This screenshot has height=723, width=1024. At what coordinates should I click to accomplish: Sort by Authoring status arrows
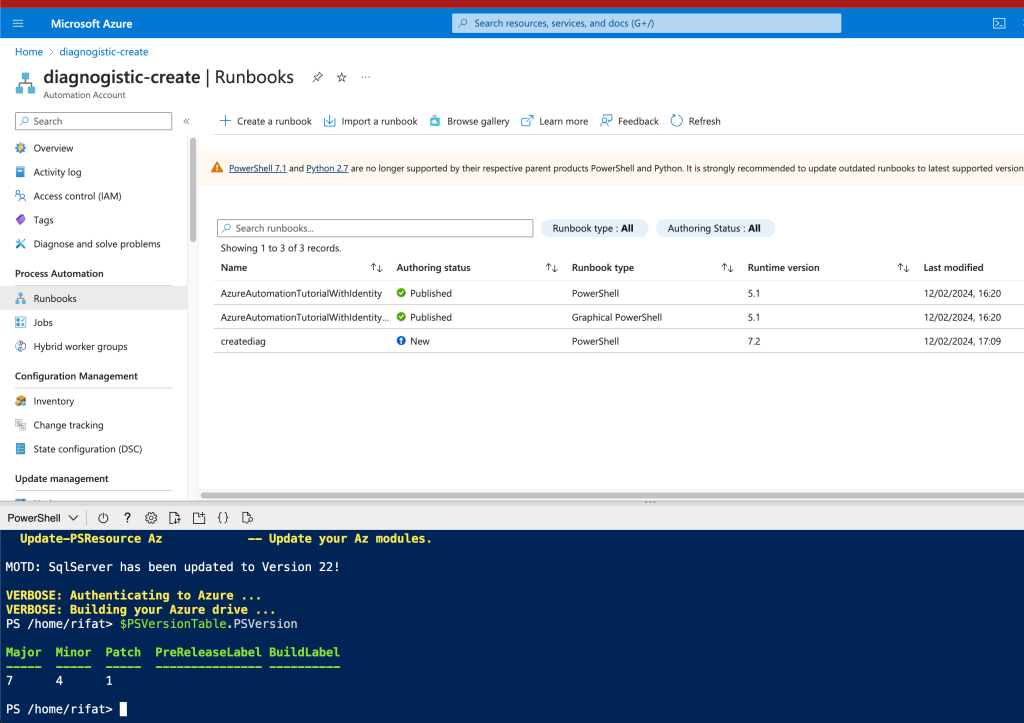coord(552,268)
